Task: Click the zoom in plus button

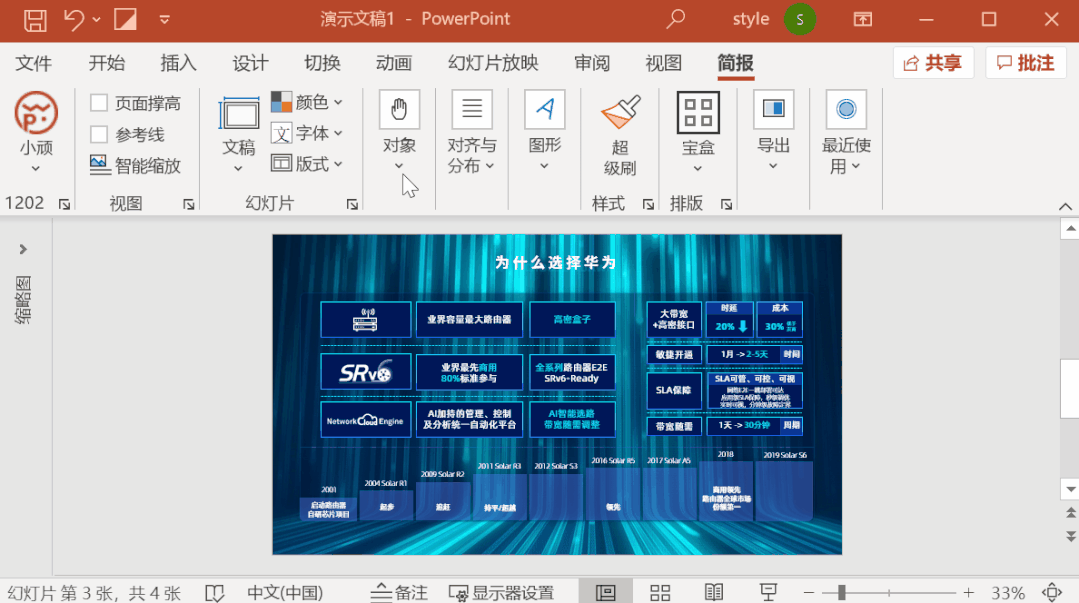Action: coord(968,593)
